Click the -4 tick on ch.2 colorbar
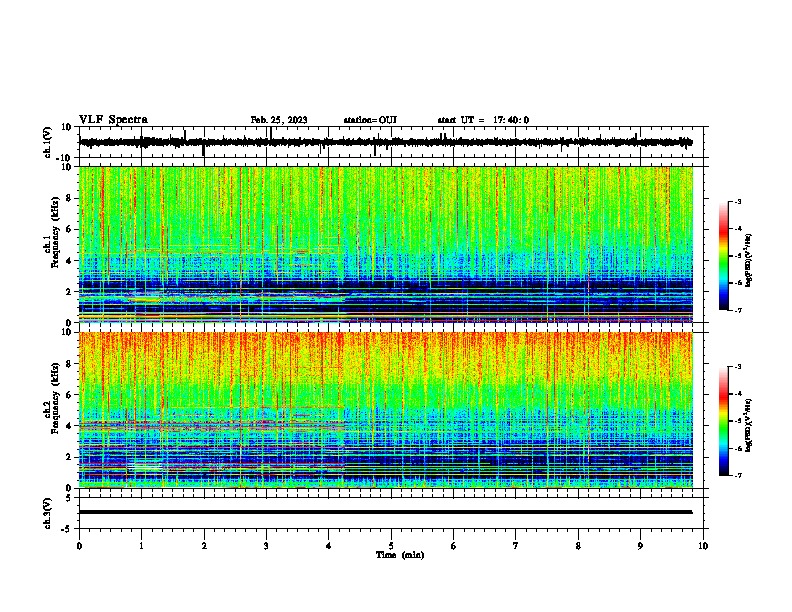 (737, 394)
